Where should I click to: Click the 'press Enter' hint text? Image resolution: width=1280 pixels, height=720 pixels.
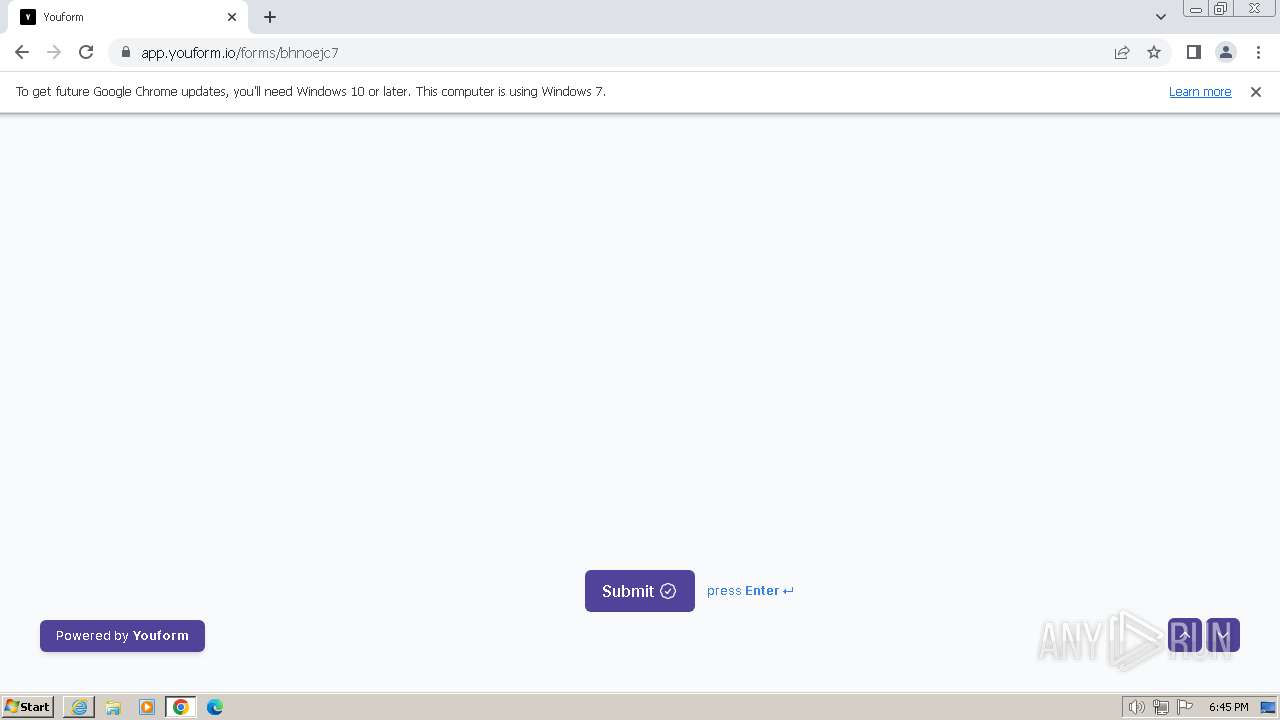pos(750,591)
